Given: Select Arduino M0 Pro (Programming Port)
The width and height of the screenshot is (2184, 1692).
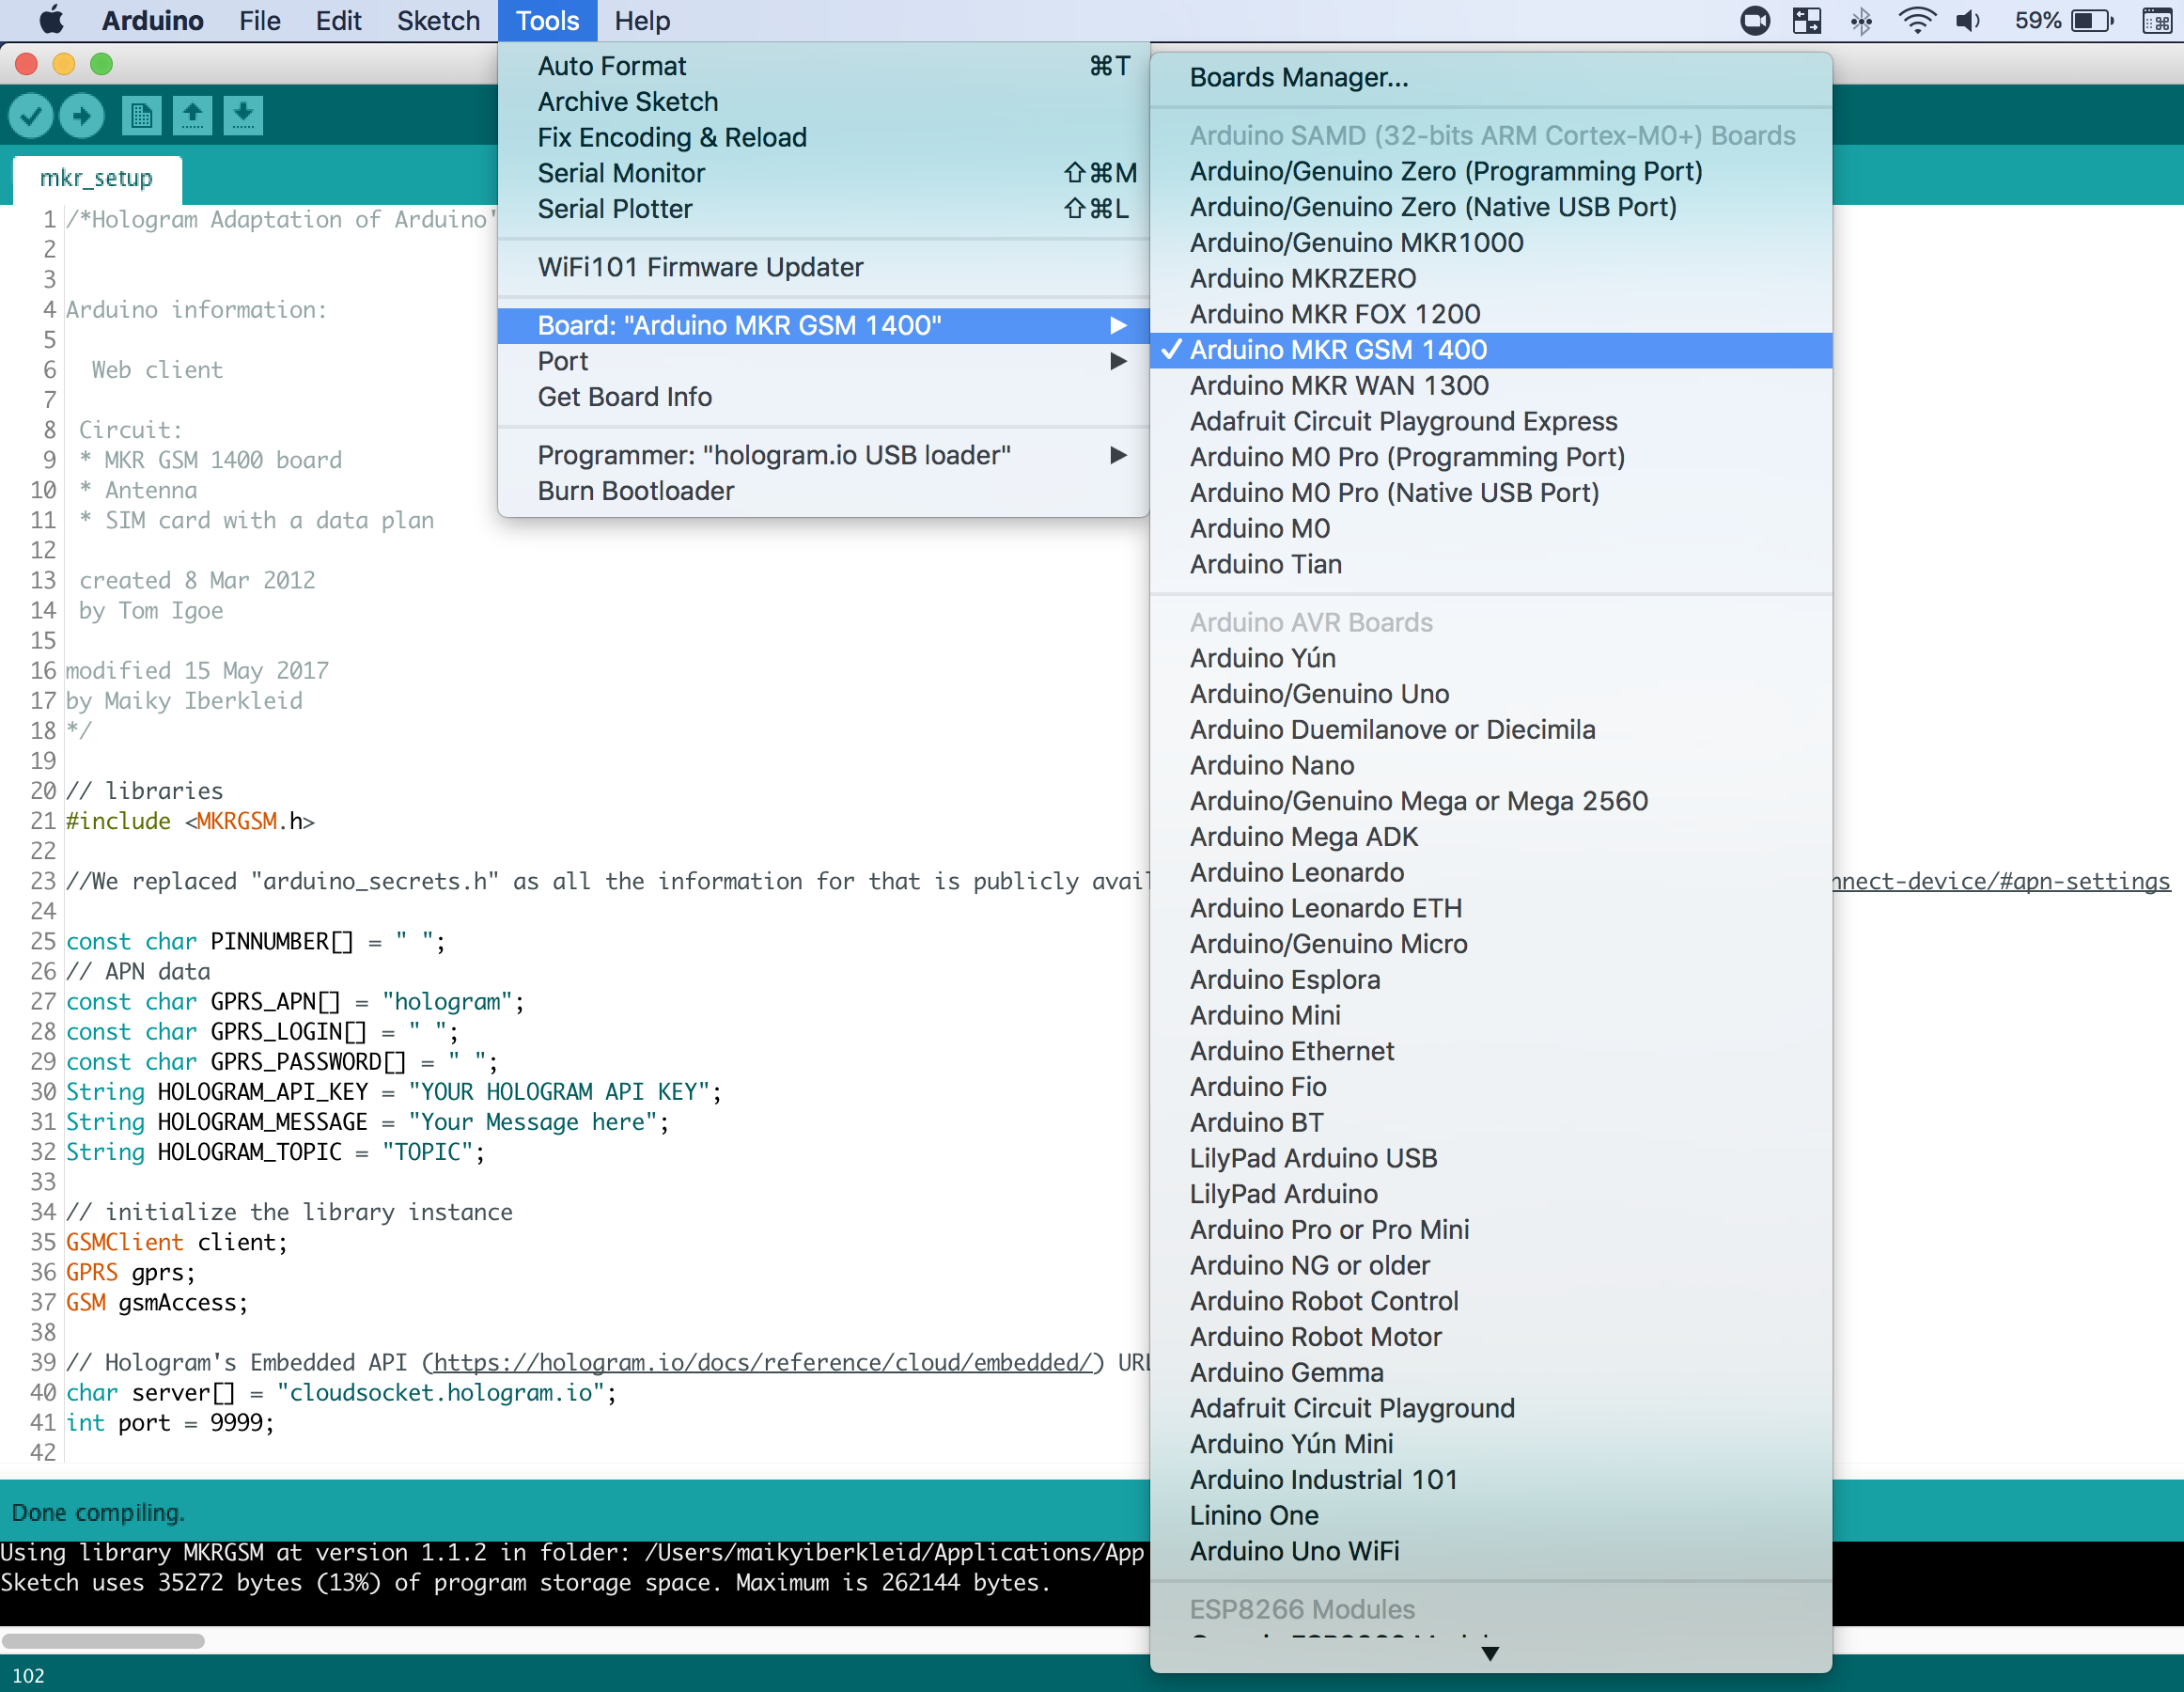Looking at the screenshot, I should tap(1490, 458).
